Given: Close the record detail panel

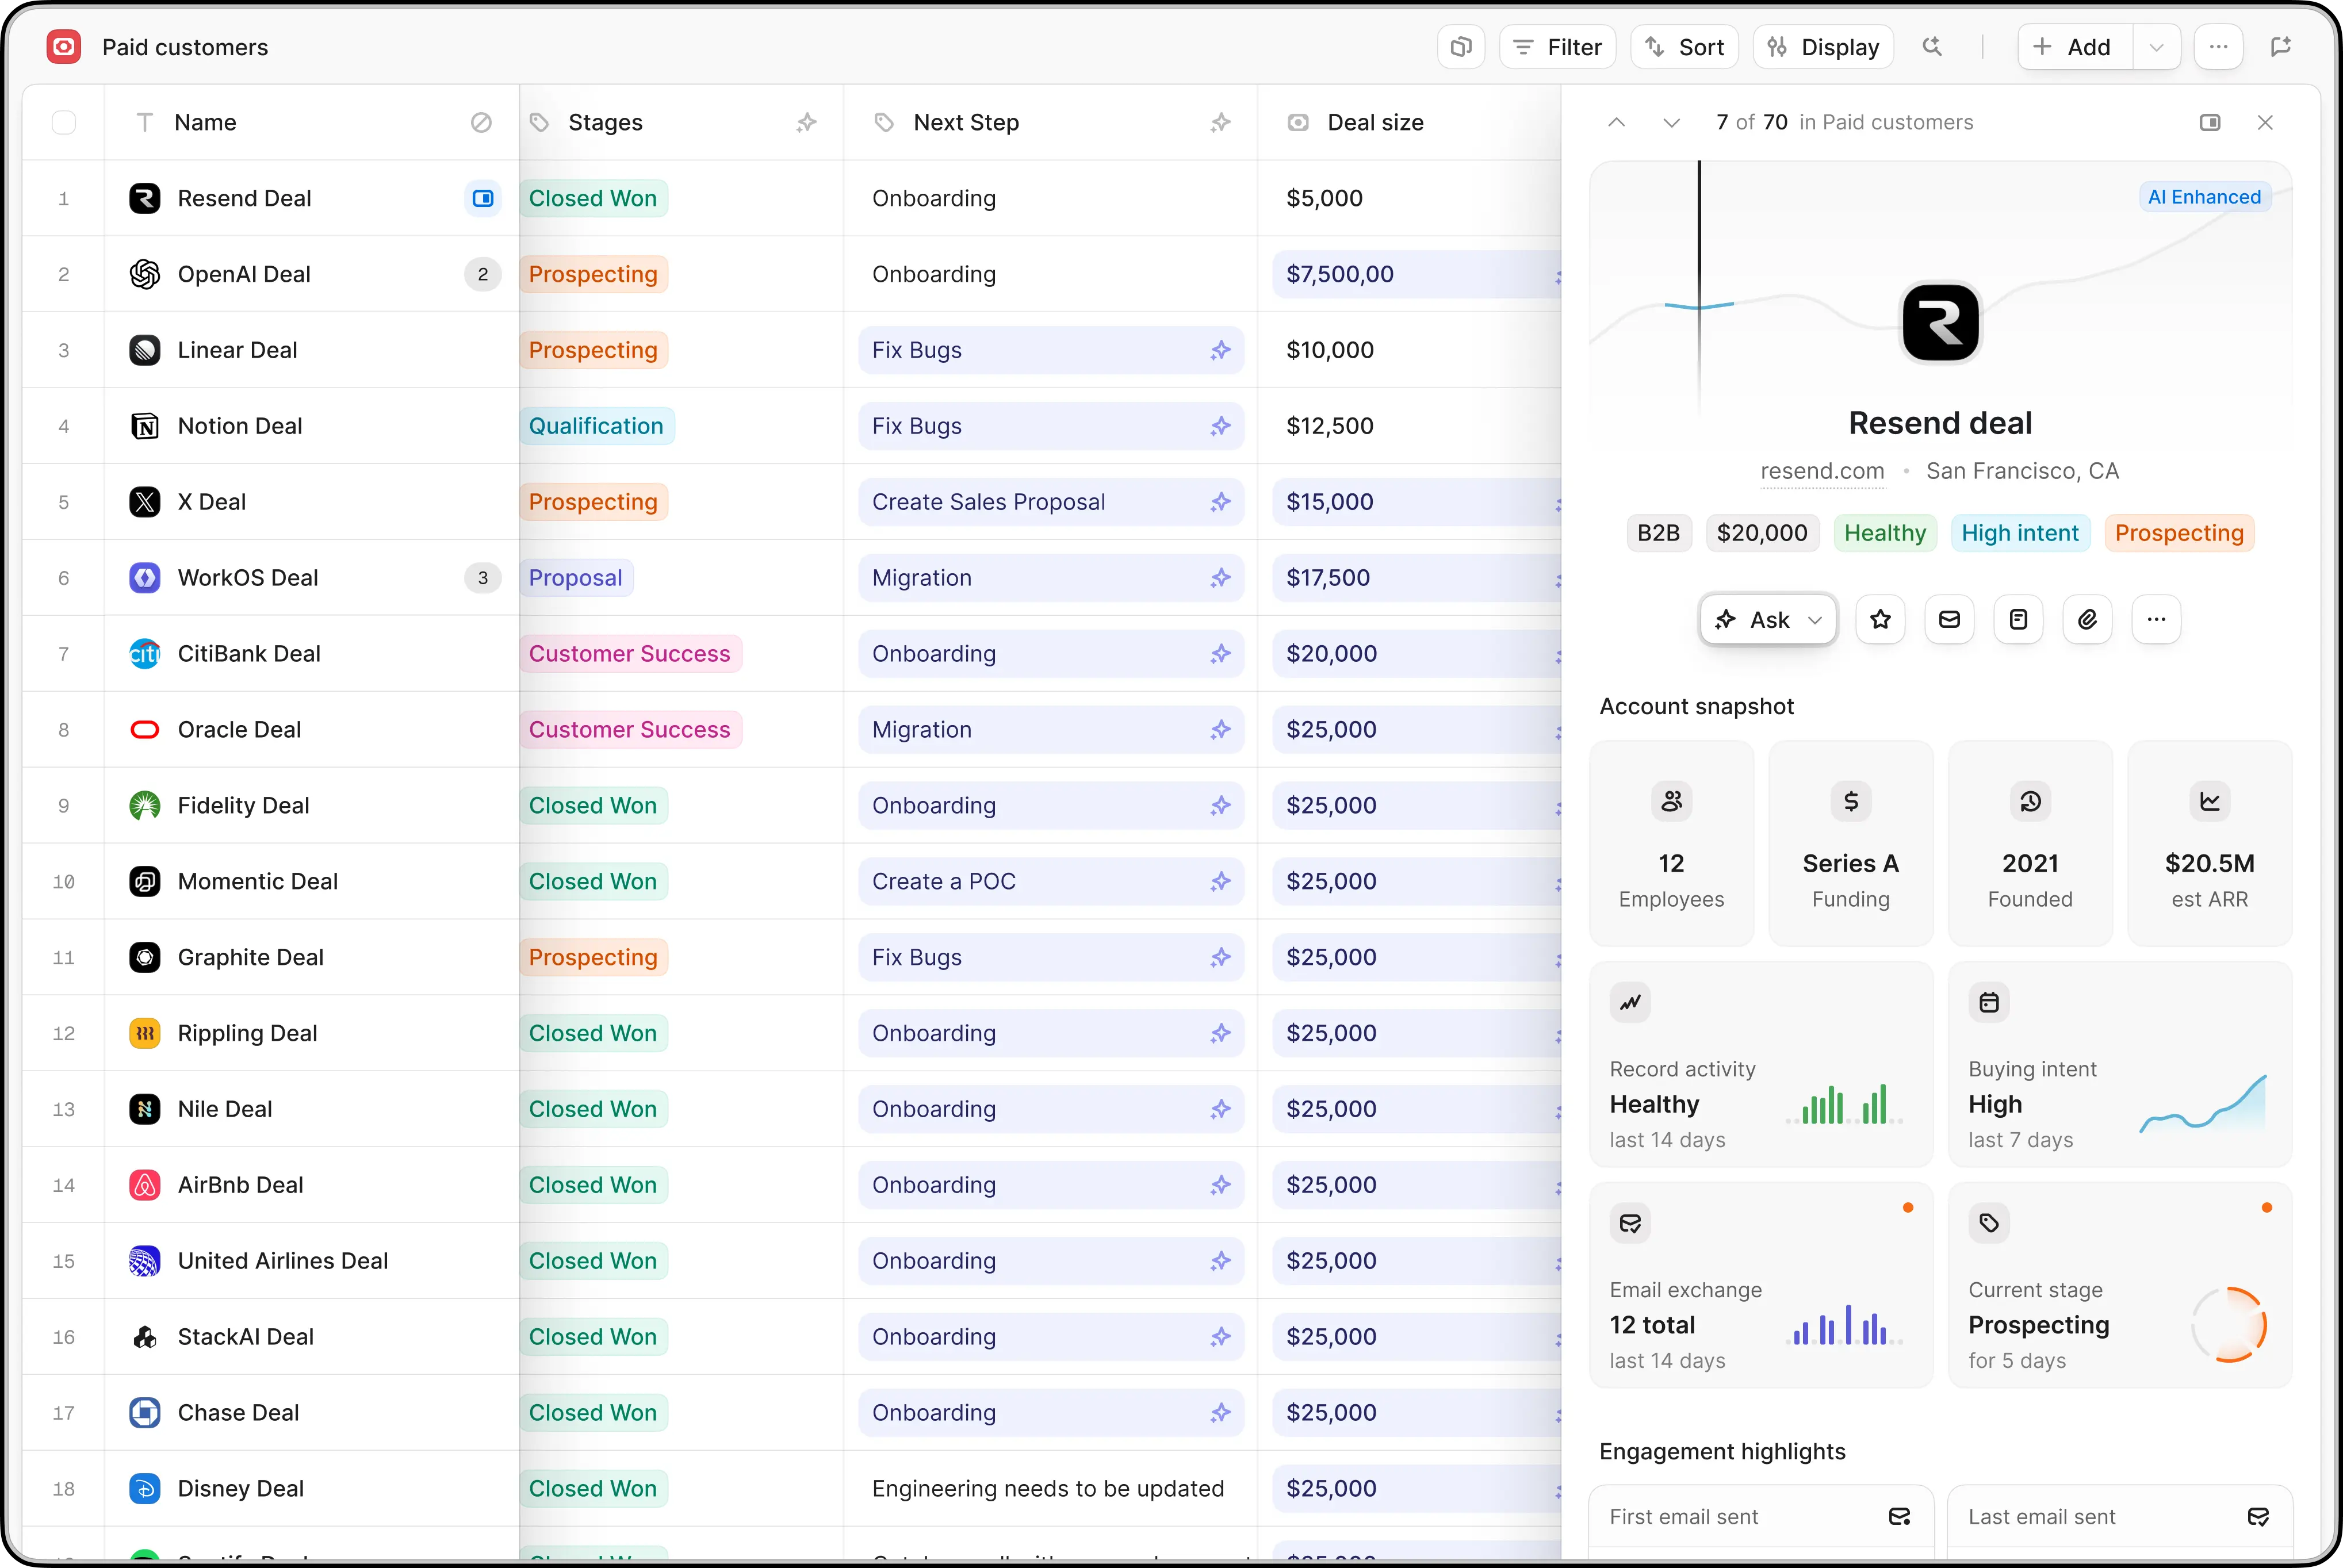Looking at the screenshot, I should pos(2265,122).
